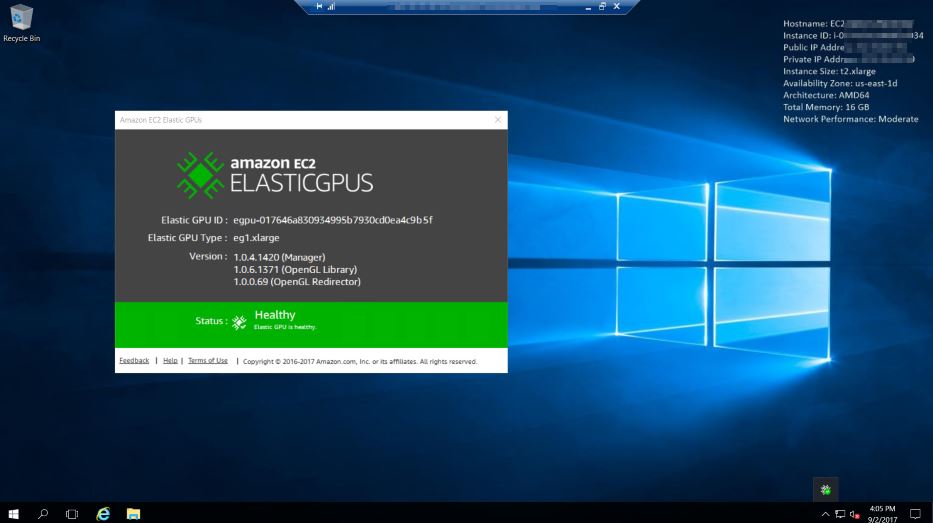Open the Terms of Use link
The image size is (933, 523).
208,361
